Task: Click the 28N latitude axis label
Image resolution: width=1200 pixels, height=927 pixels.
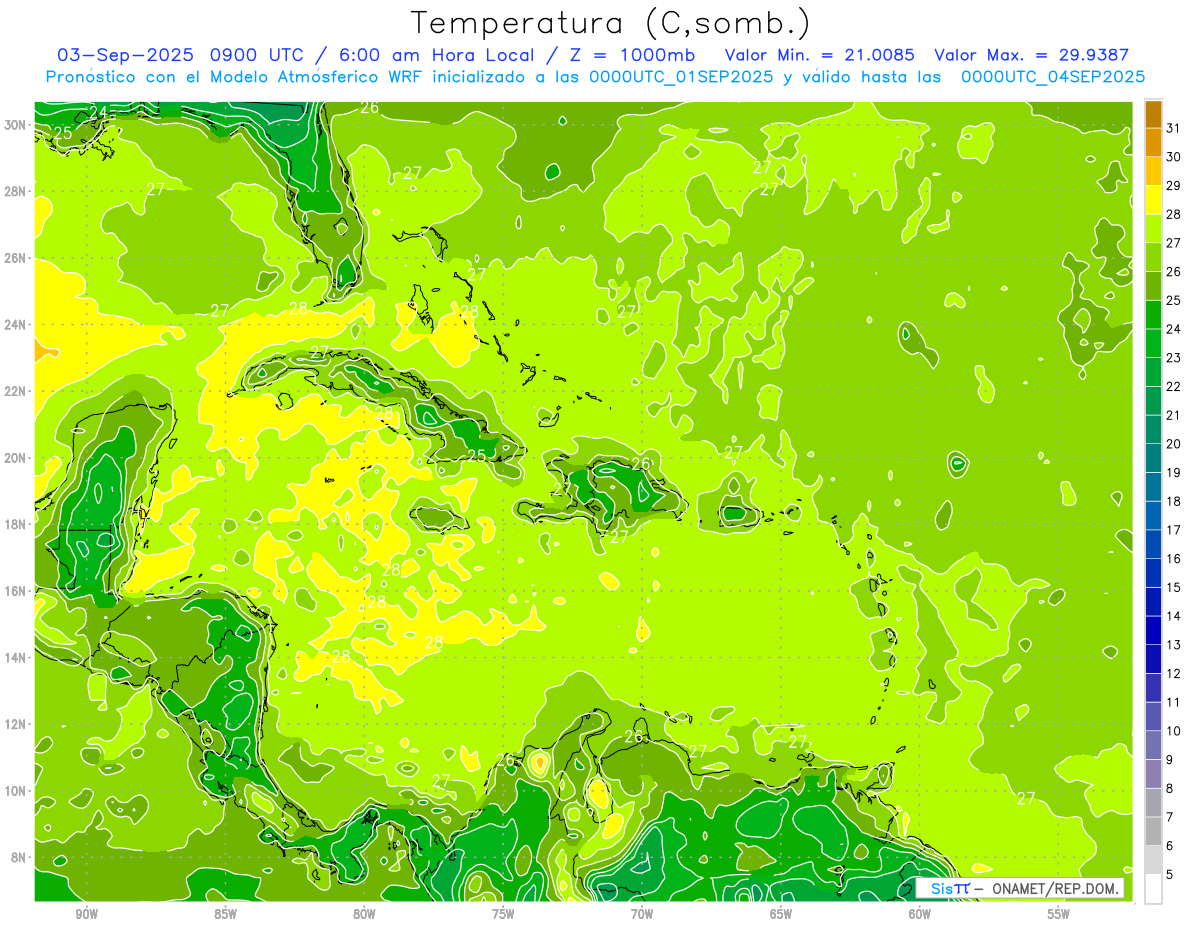Action: click(15, 191)
